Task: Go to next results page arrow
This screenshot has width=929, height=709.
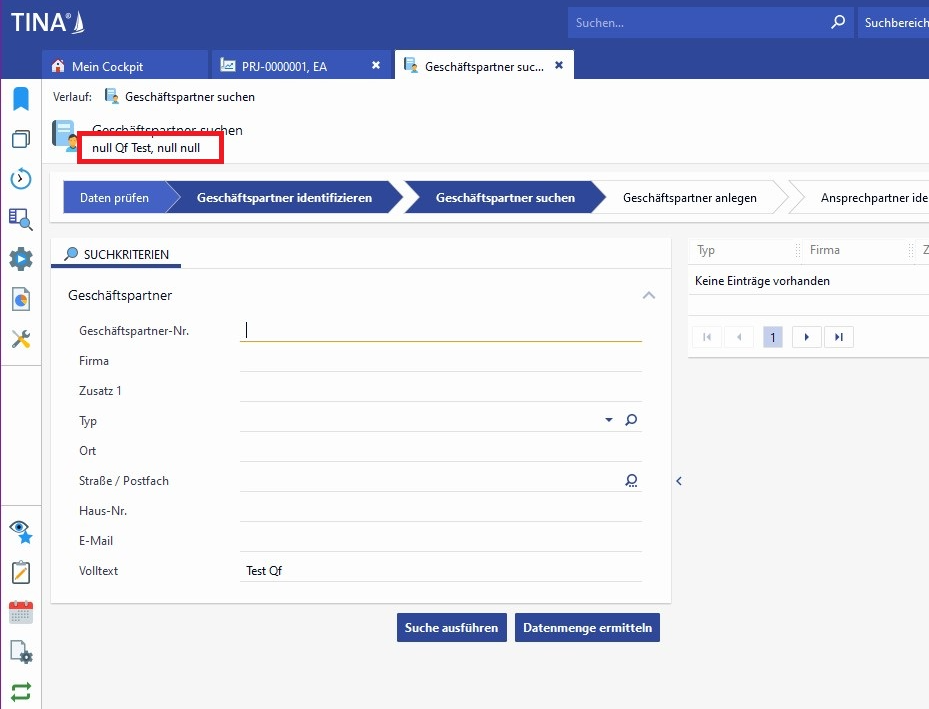Action: tap(807, 337)
